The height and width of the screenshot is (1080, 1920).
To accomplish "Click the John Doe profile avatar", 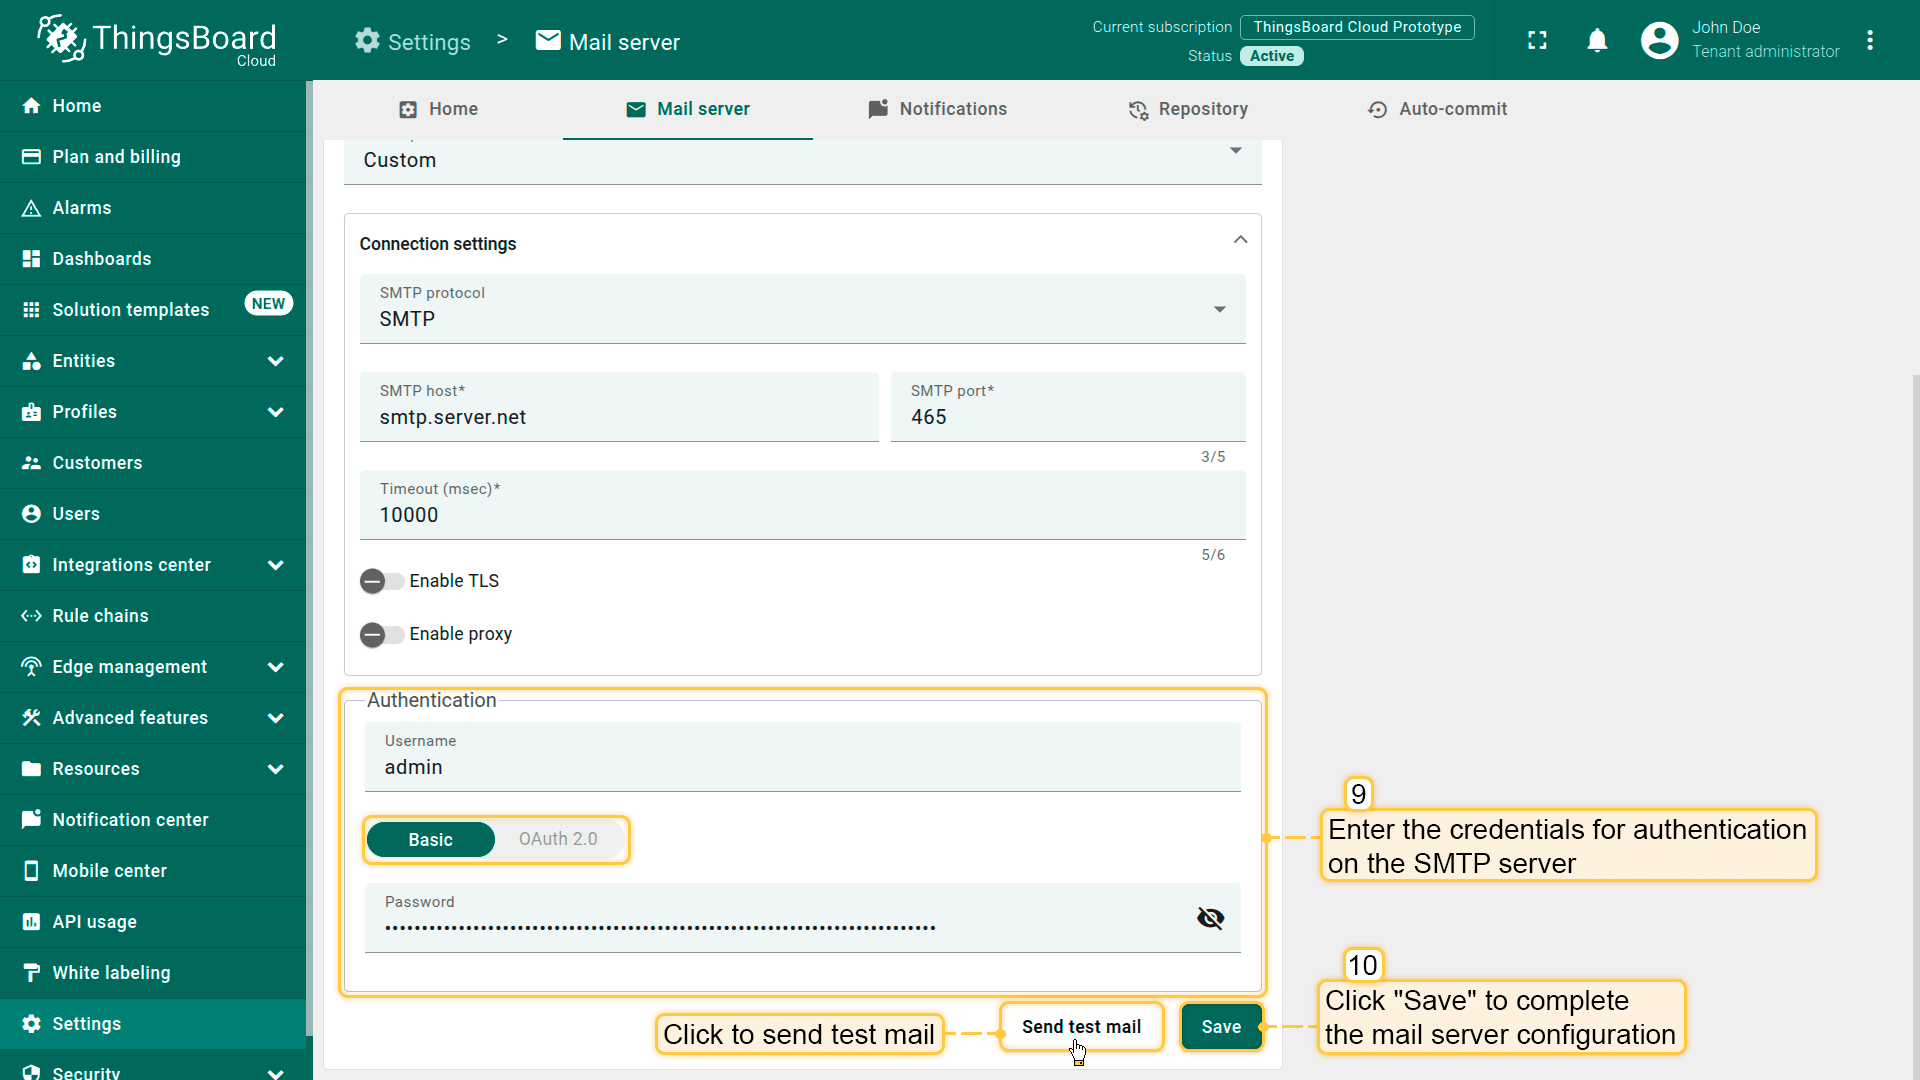I will pos(1659,40).
